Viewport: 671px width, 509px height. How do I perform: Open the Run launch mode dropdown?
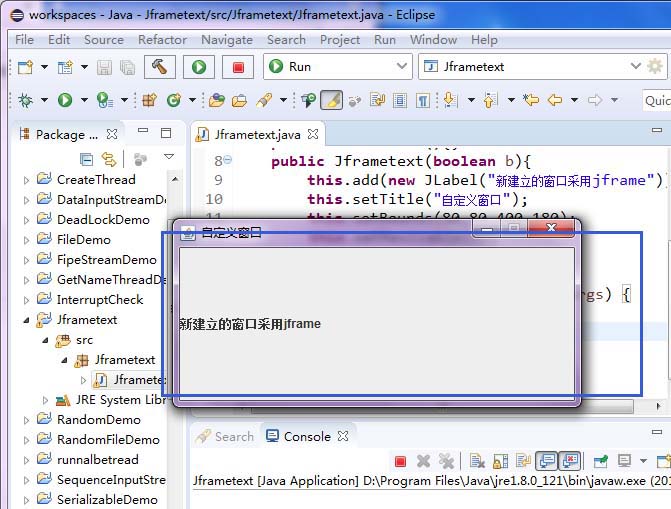point(336,67)
